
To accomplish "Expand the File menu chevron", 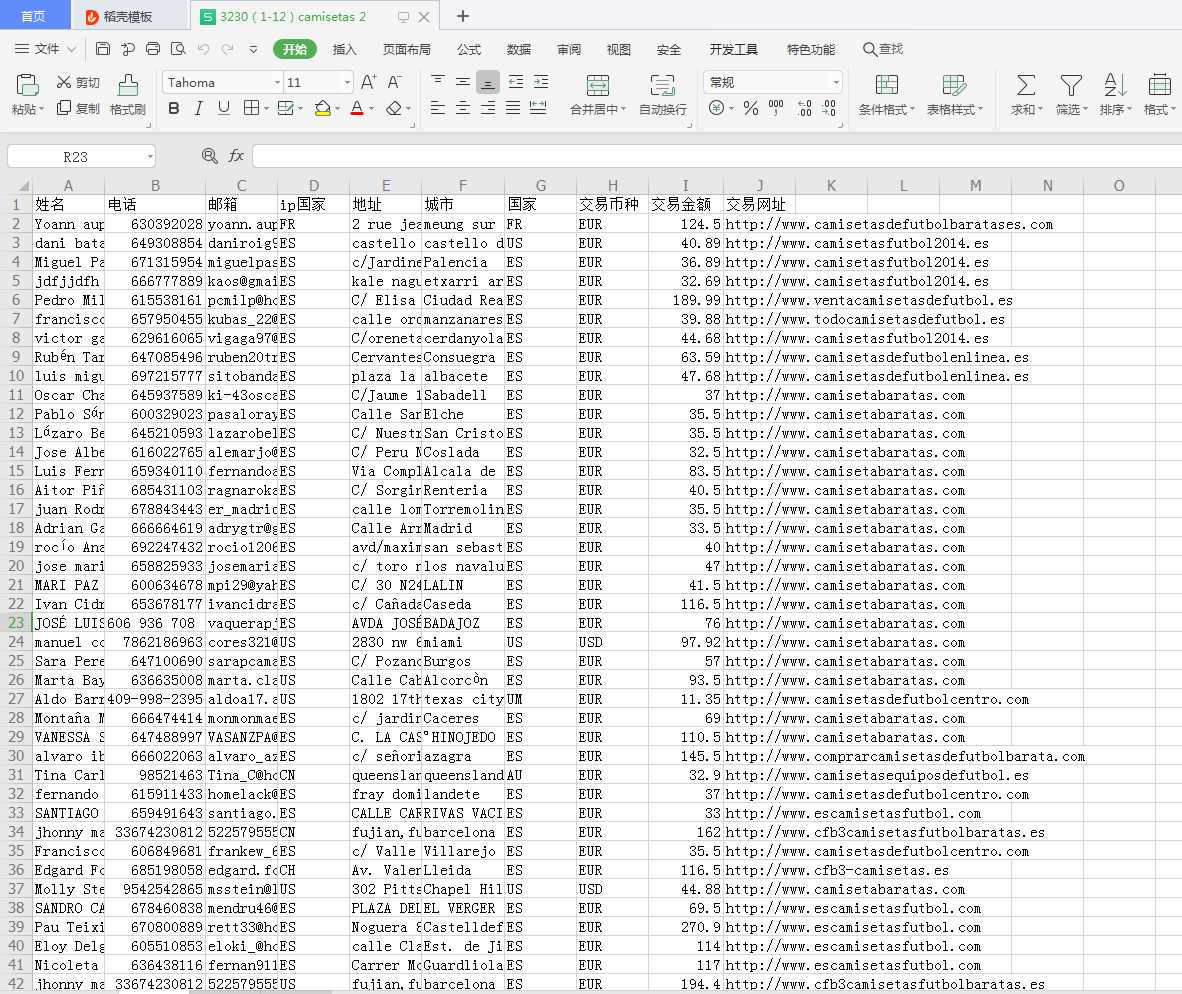I will (72, 49).
